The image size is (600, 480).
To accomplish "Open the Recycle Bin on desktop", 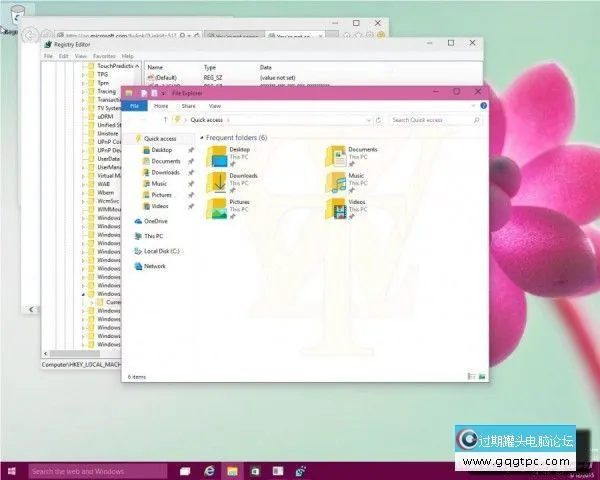I will click(20, 18).
